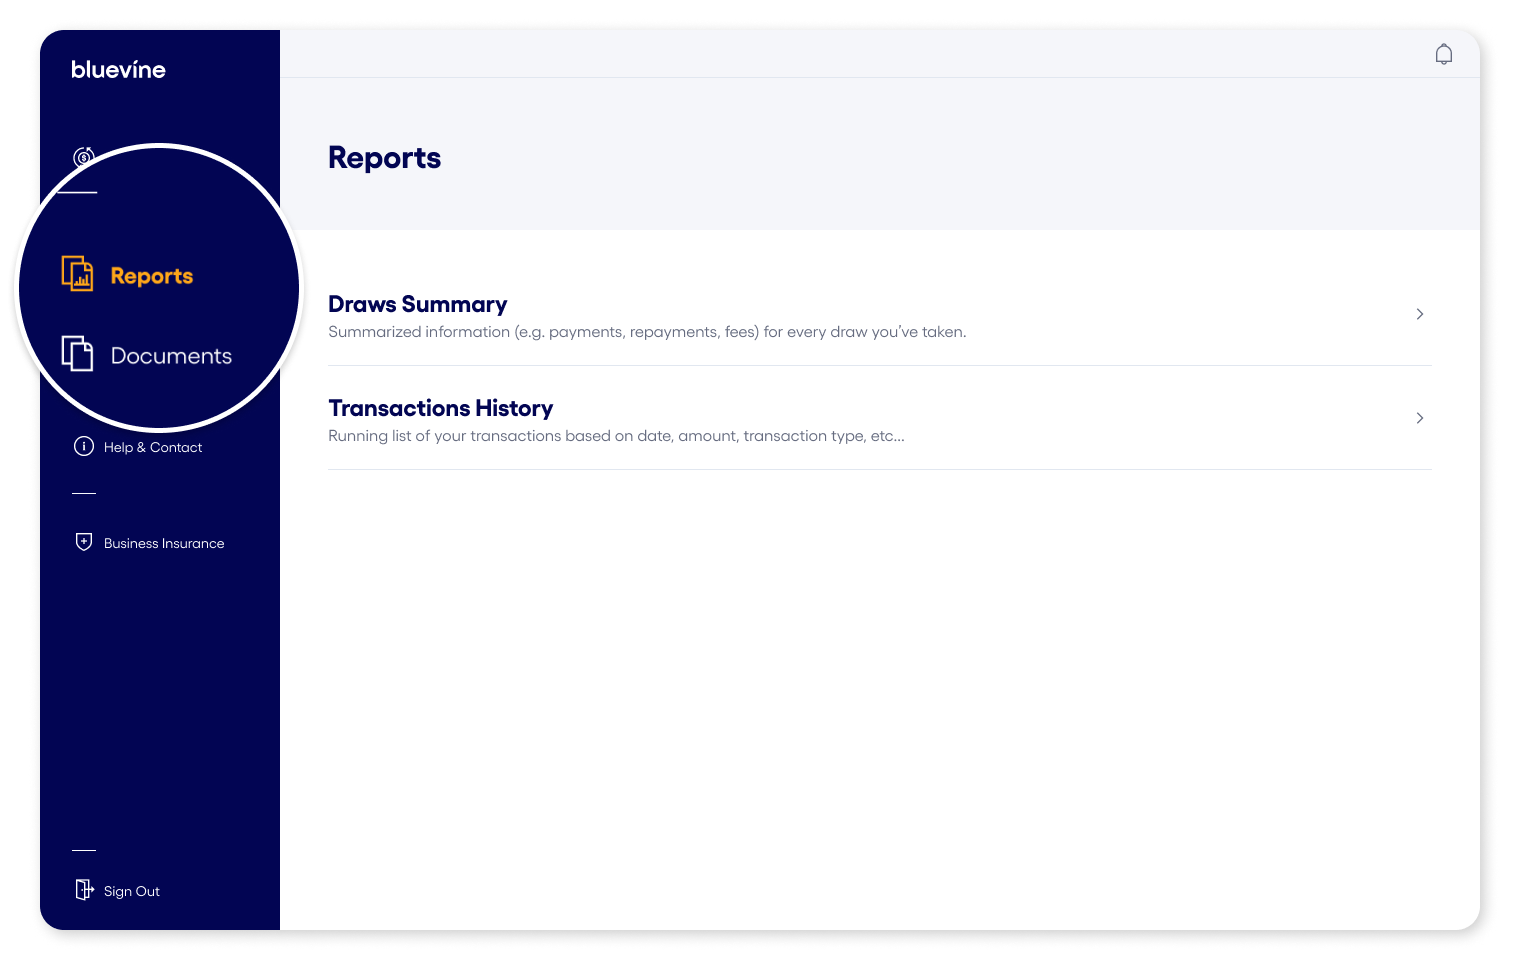The width and height of the screenshot is (1520, 960).
Task: Click the Documents copy-pages icon
Action: point(76,353)
